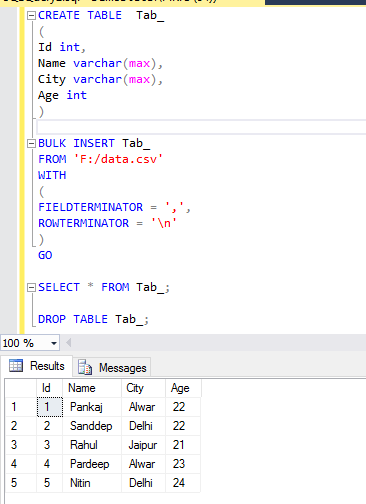The image size is (366, 504).
Task: Place cursor on 'F:/data.csv' string
Action: (x=118, y=159)
